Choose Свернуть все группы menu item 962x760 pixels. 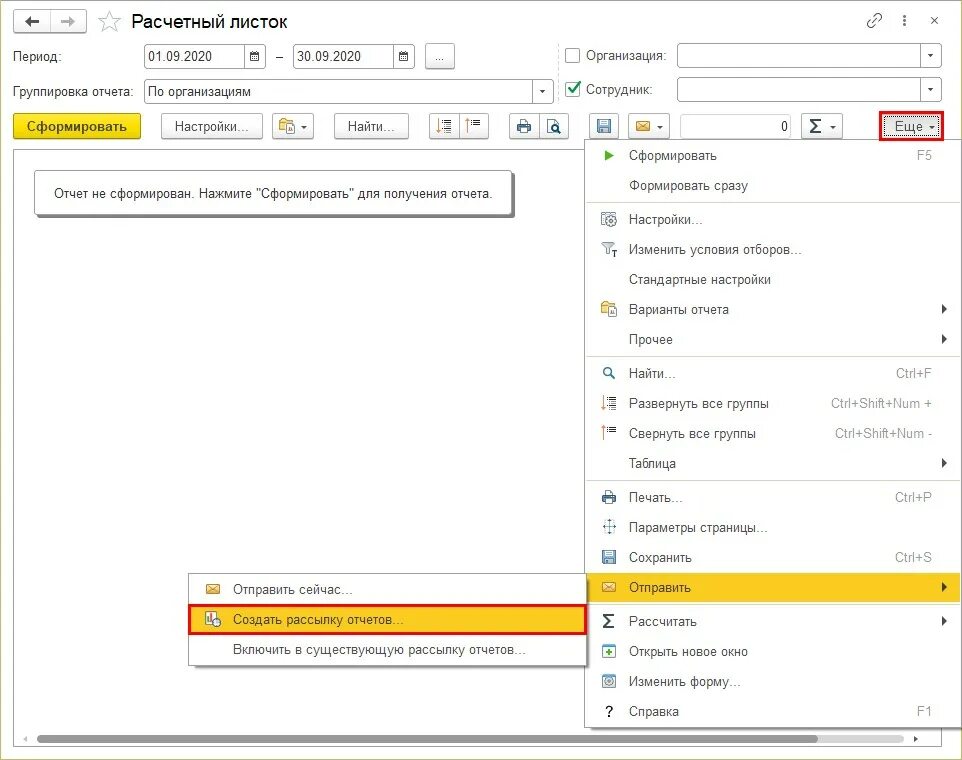click(x=773, y=434)
